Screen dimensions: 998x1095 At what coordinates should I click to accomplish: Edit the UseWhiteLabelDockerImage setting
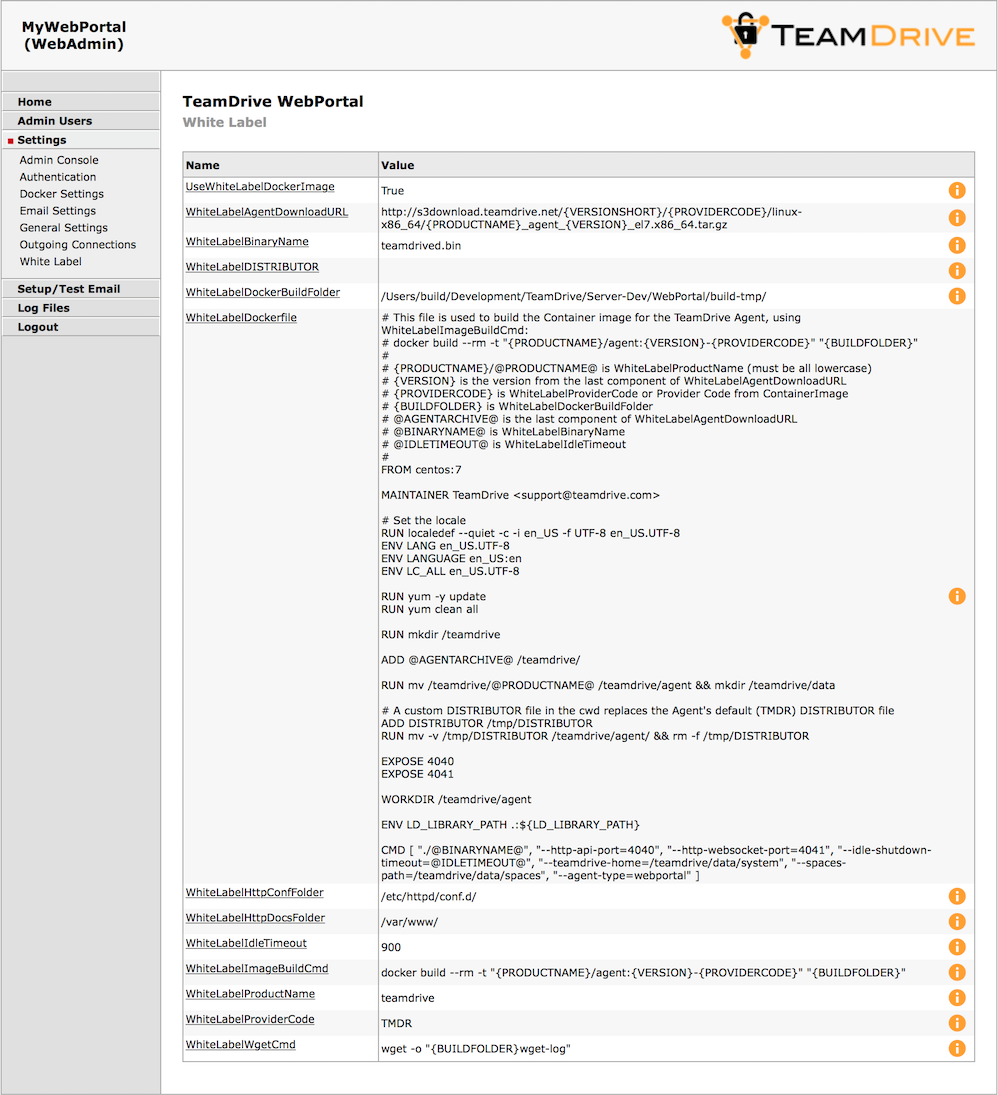coord(260,186)
